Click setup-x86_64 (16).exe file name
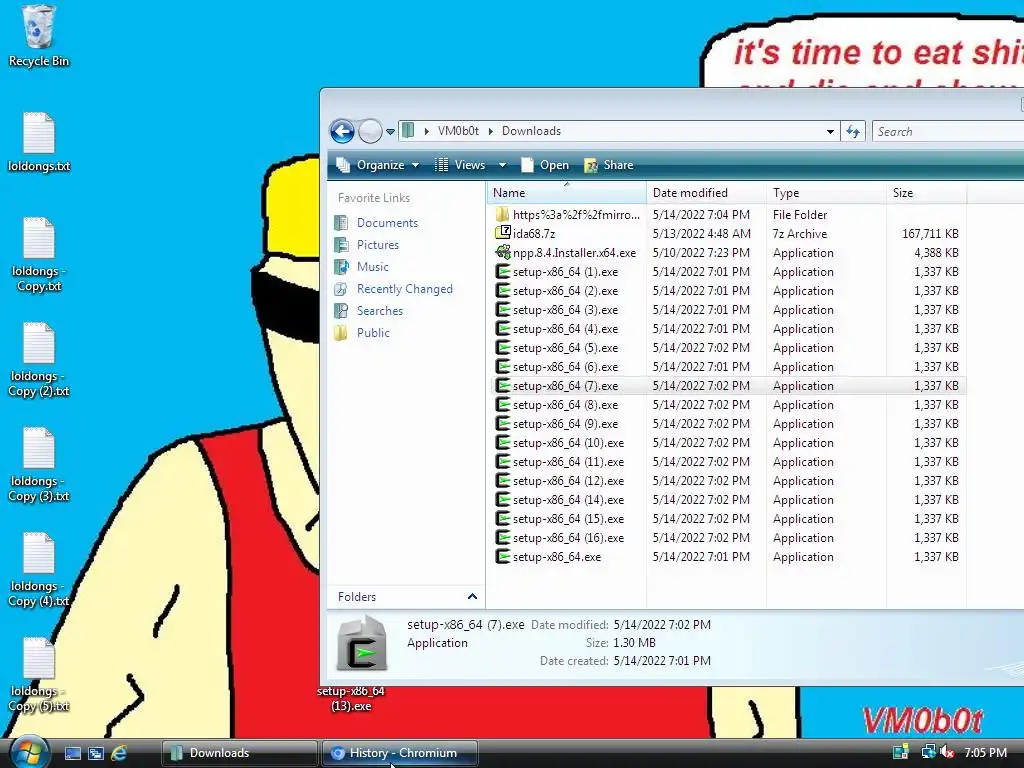 (x=568, y=537)
